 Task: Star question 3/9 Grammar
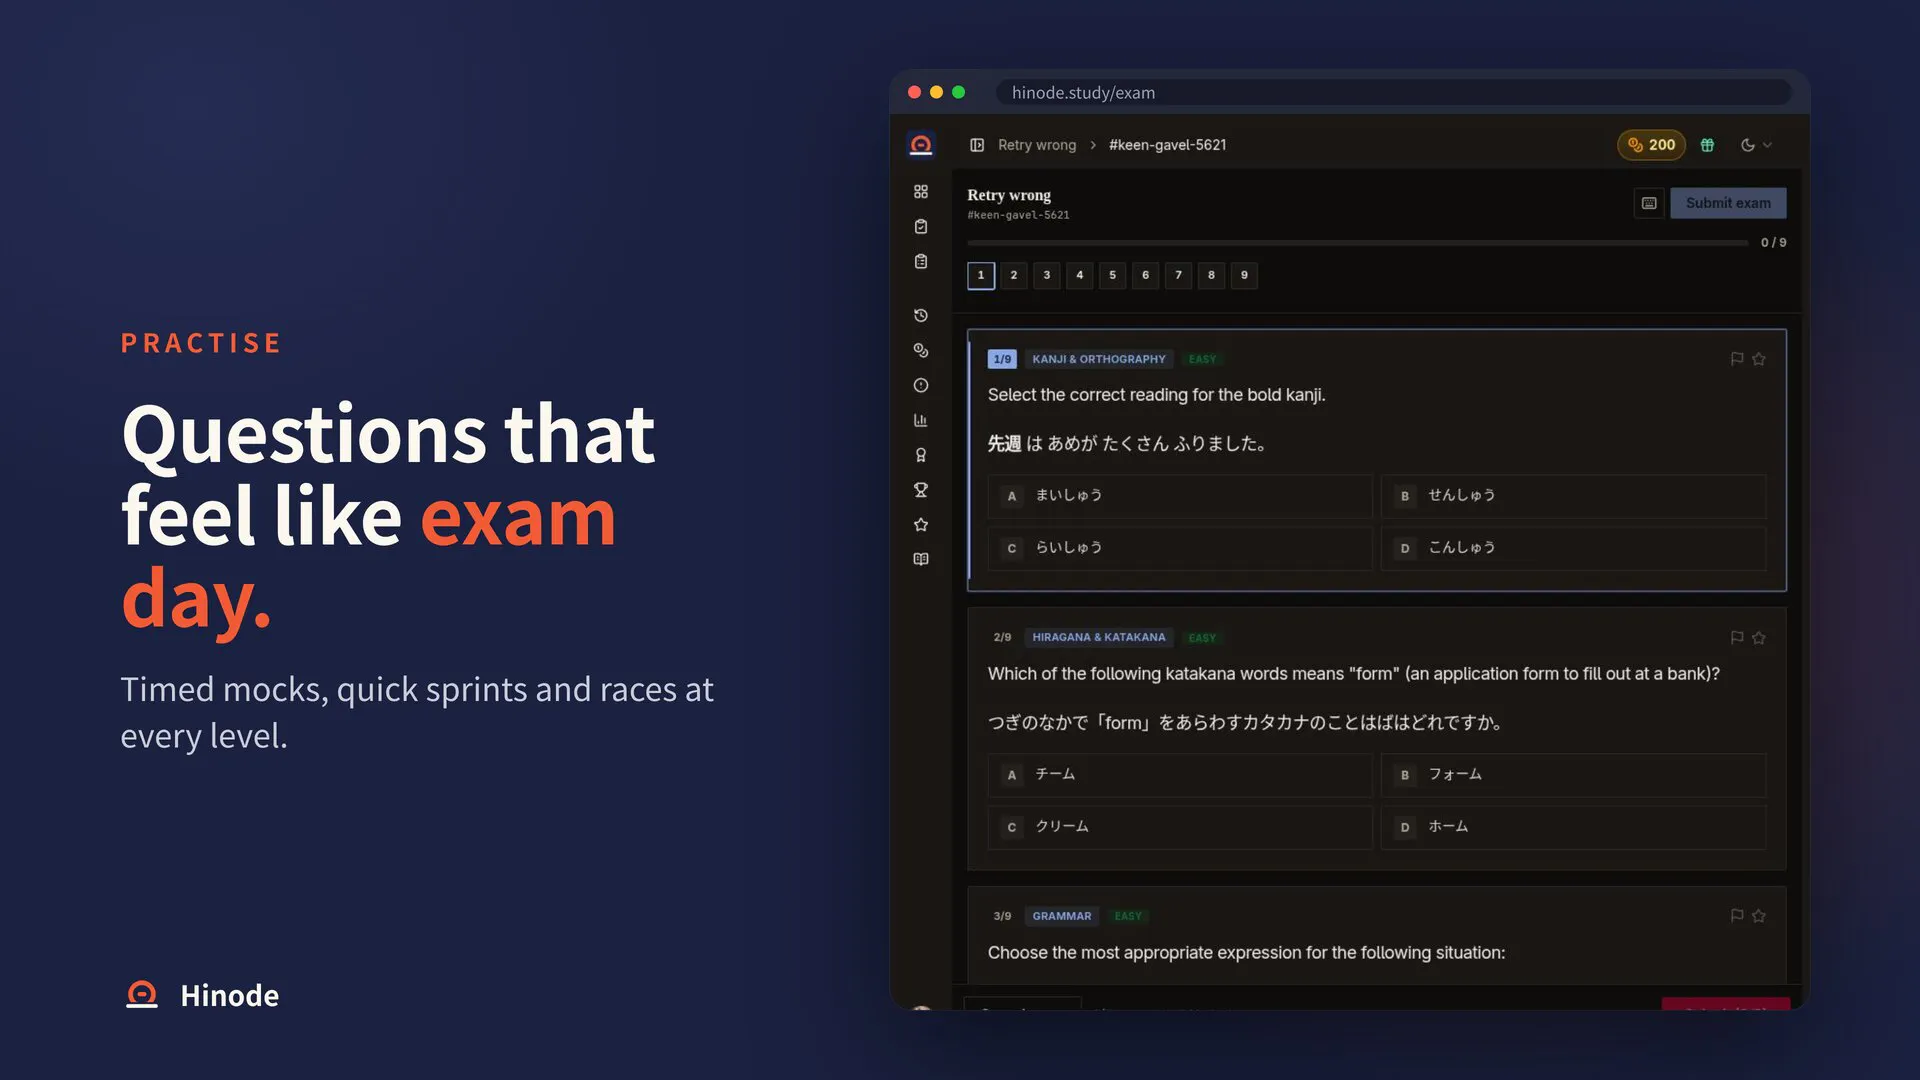pyautogui.click(x=1759, y=916)
